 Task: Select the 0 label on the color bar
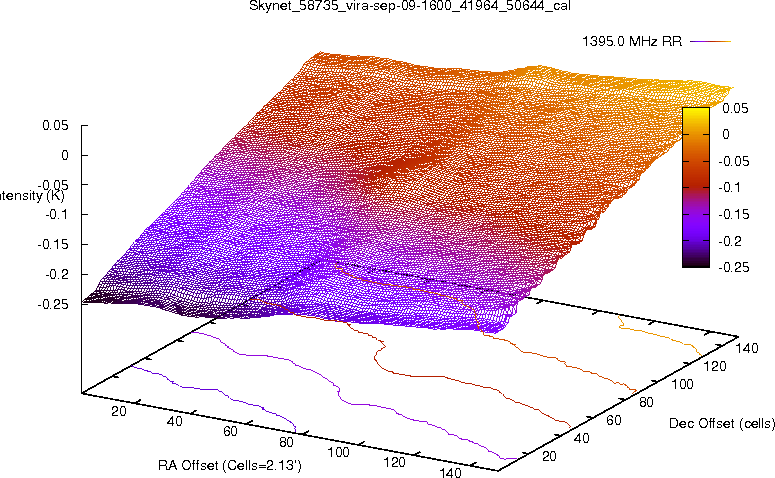pyautogui.click(x=726, y=134)
